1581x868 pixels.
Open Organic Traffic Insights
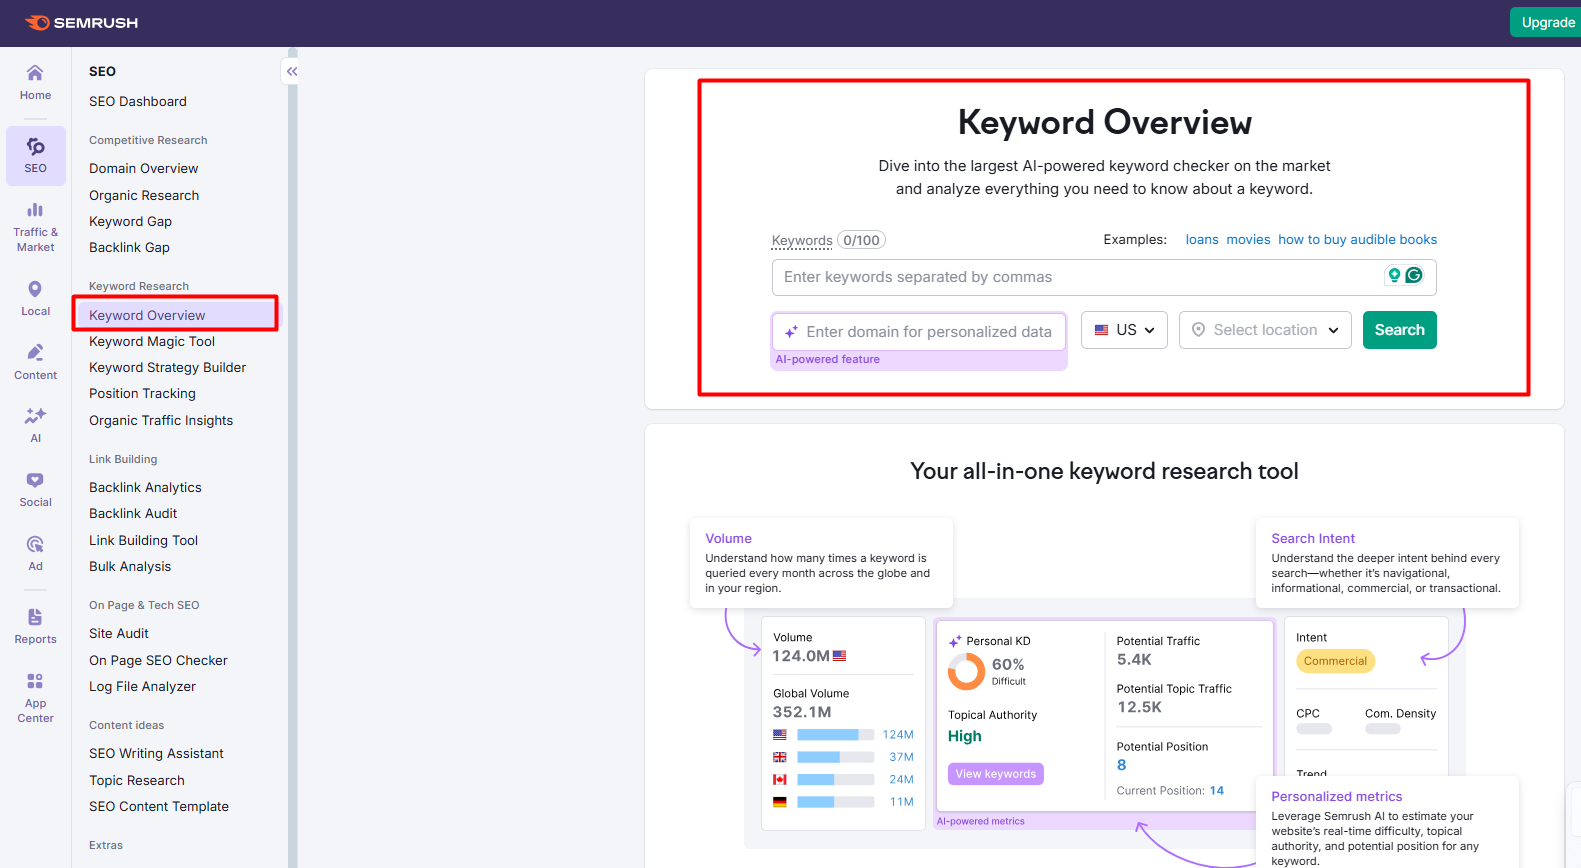tap(161, 420)
